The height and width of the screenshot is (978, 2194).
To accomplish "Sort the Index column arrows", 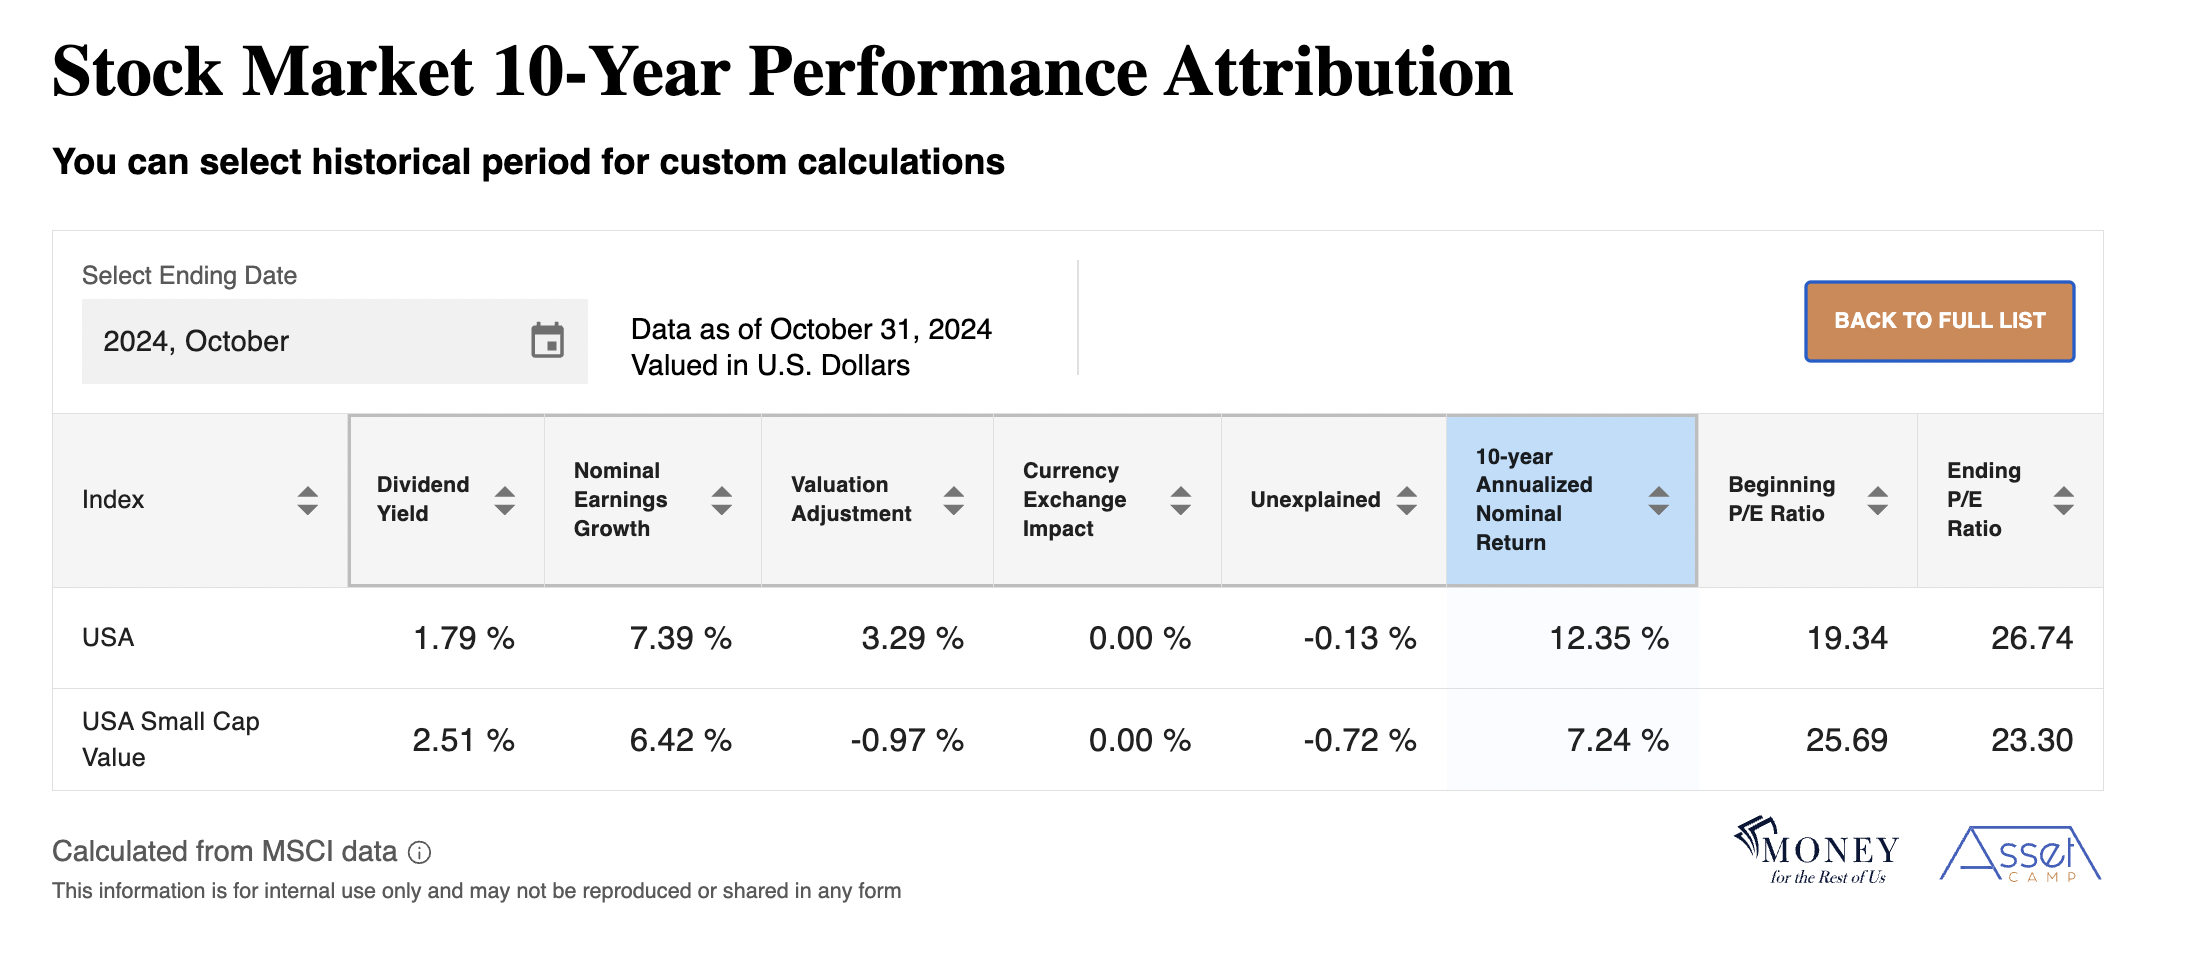I will (x=307, y=499).
